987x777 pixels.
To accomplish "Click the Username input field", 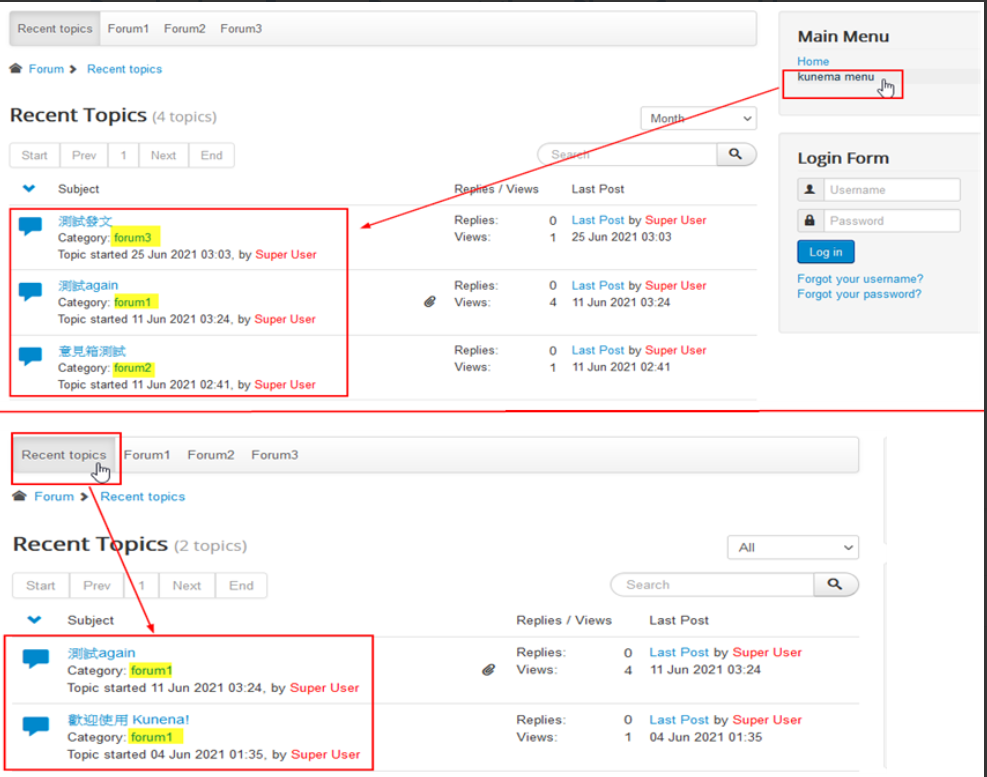I will tap(891, 190).
